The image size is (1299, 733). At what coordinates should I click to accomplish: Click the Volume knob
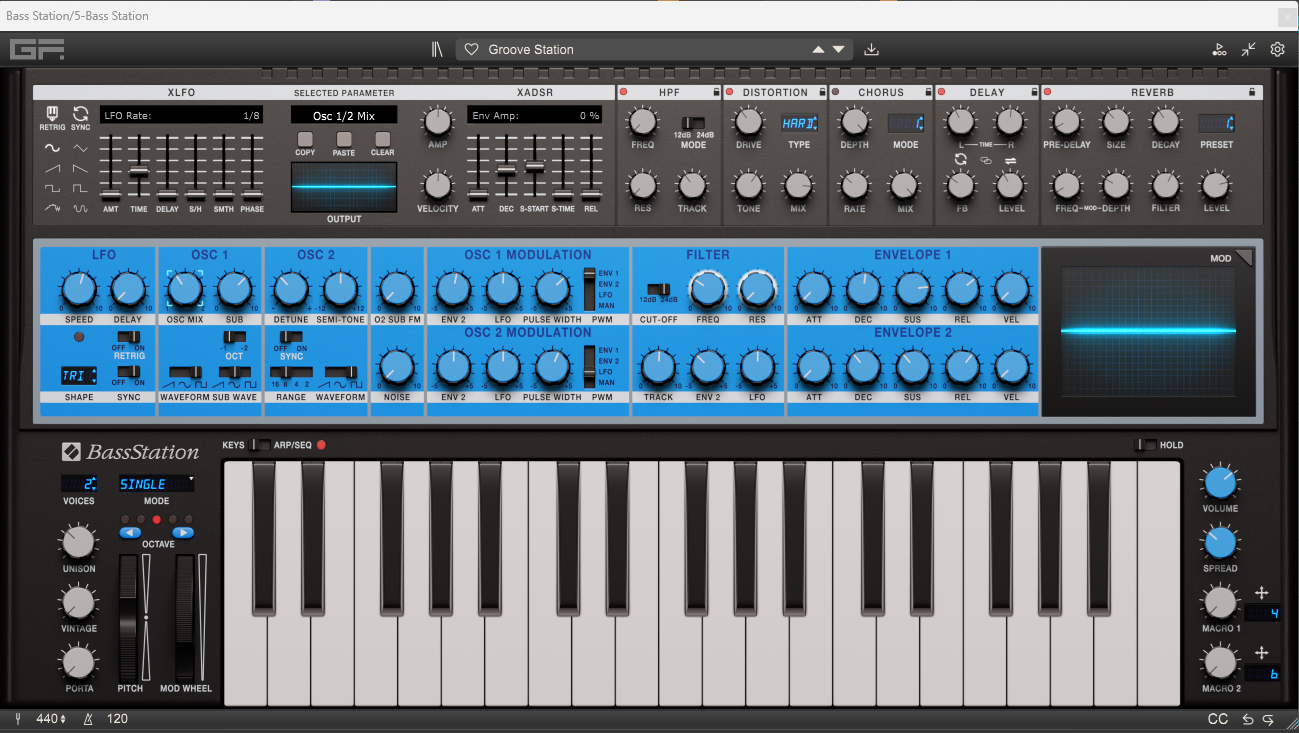click(1220, 482)
